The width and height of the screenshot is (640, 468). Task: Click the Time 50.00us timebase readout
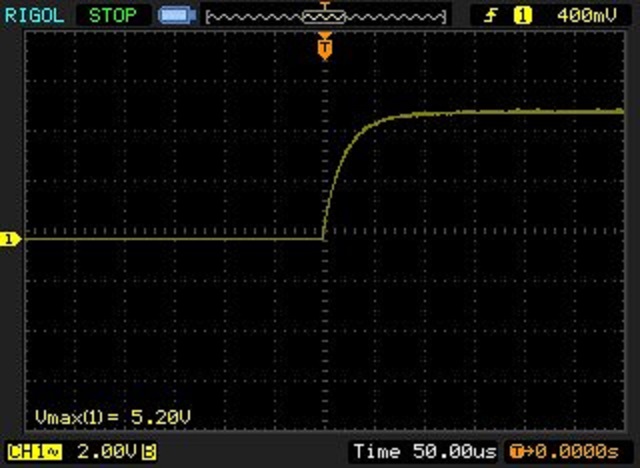click(425, 452)
